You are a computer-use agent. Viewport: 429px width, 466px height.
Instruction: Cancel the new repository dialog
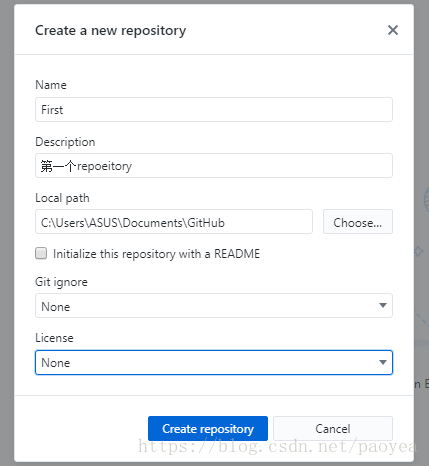333,428
